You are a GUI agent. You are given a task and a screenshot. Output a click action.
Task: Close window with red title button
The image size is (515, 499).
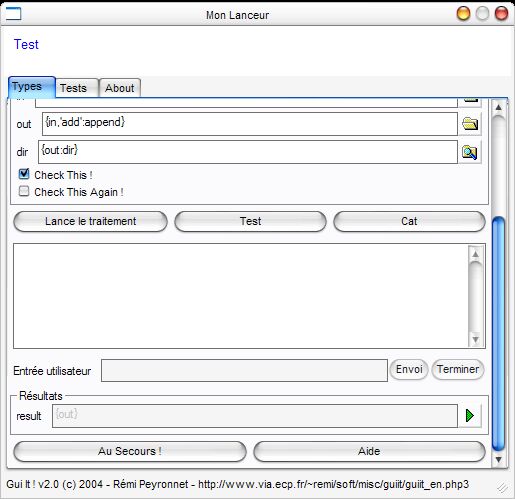pyautogui.click(x=501, y=14)
